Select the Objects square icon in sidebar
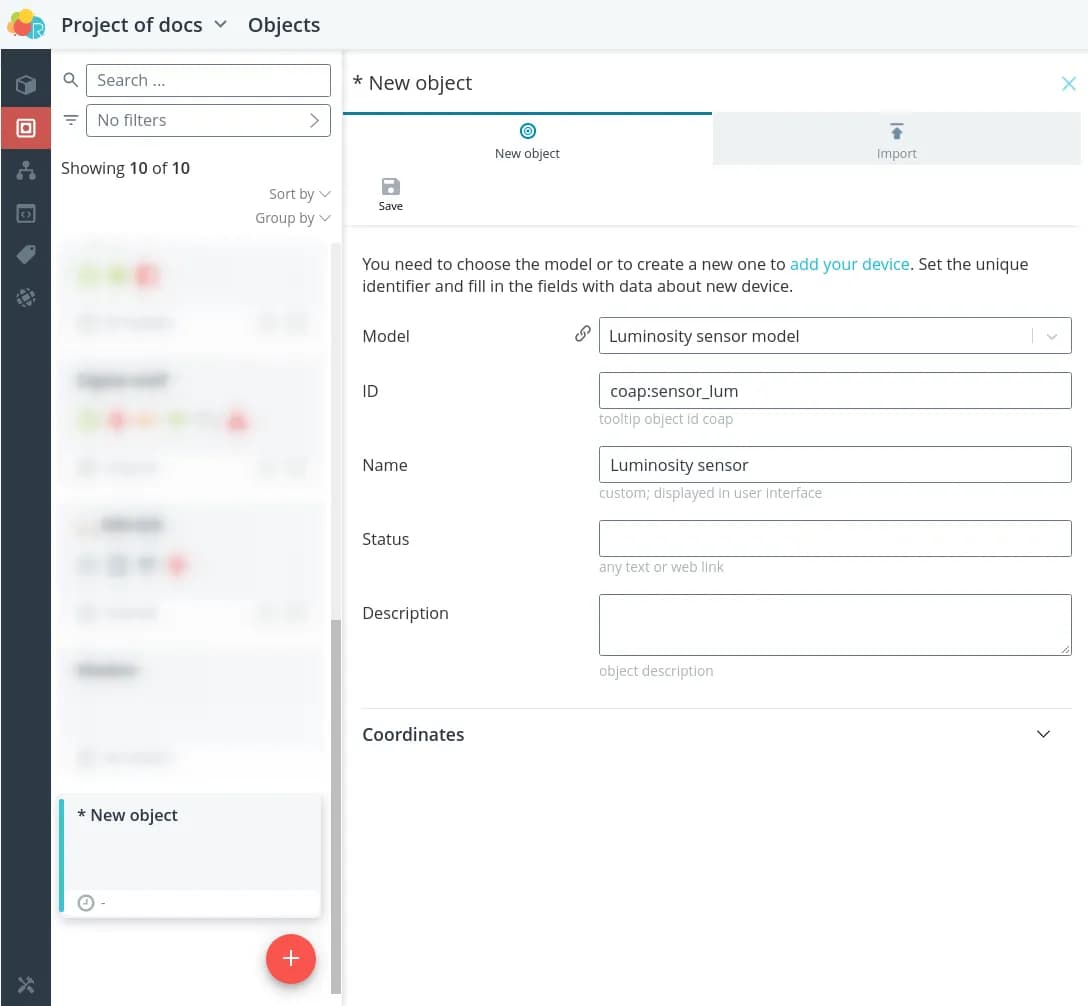Screen dimensions: 1088x1006 tap(26, 128)
